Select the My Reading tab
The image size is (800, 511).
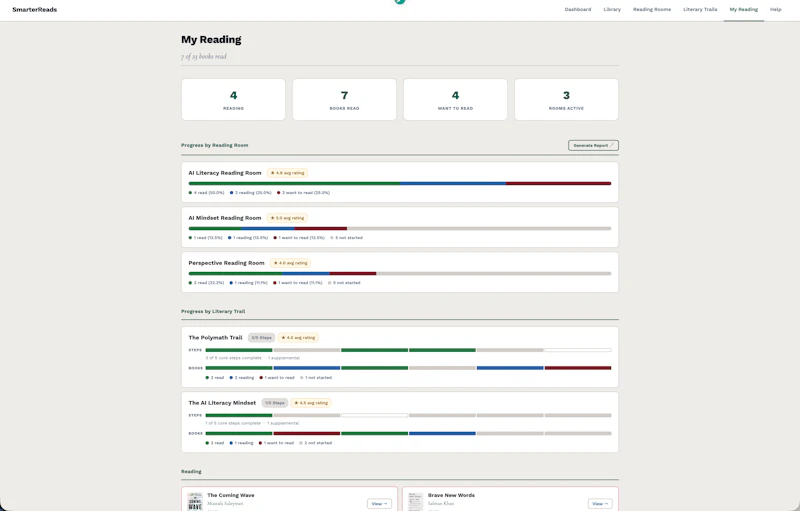[x=743, y=9]
